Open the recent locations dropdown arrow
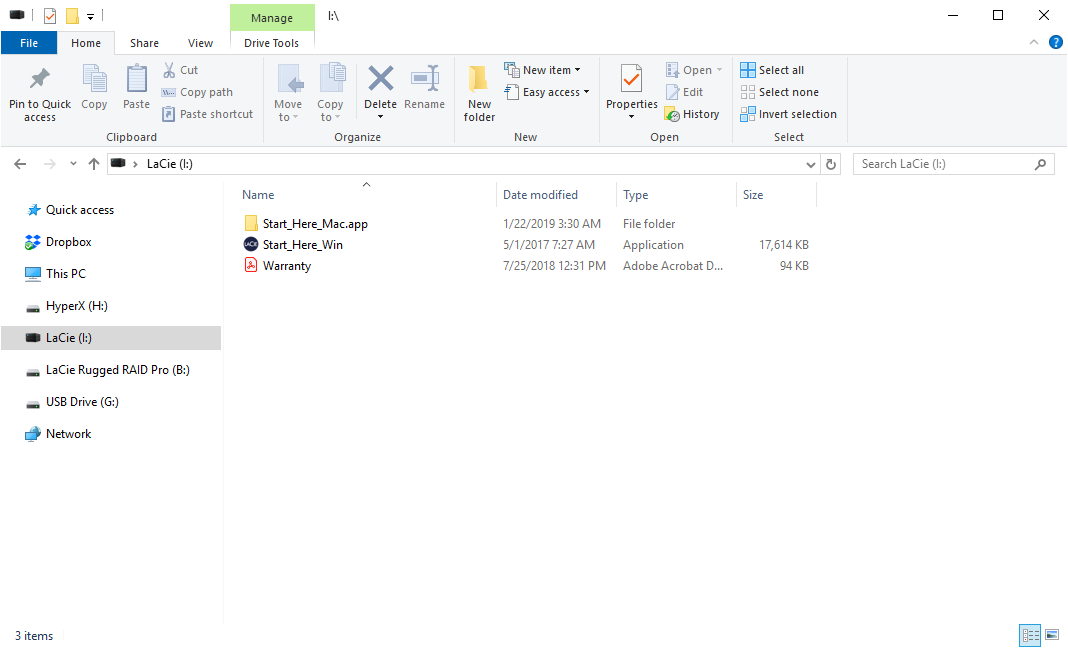Viewport: 1068px width, 648px height. point(73,164)
